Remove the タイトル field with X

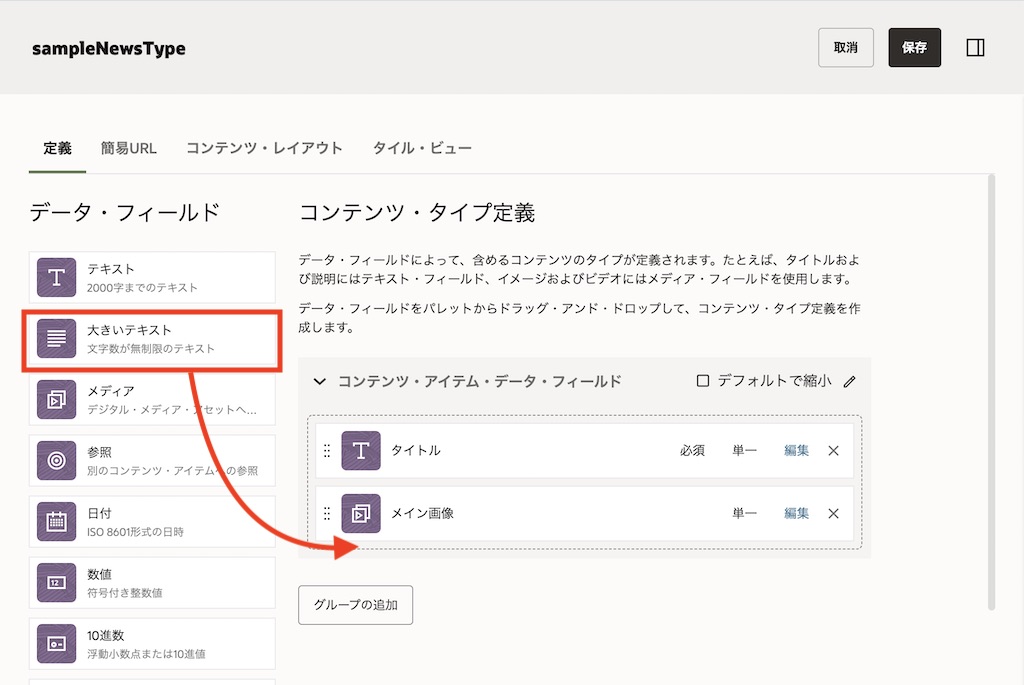833,451
